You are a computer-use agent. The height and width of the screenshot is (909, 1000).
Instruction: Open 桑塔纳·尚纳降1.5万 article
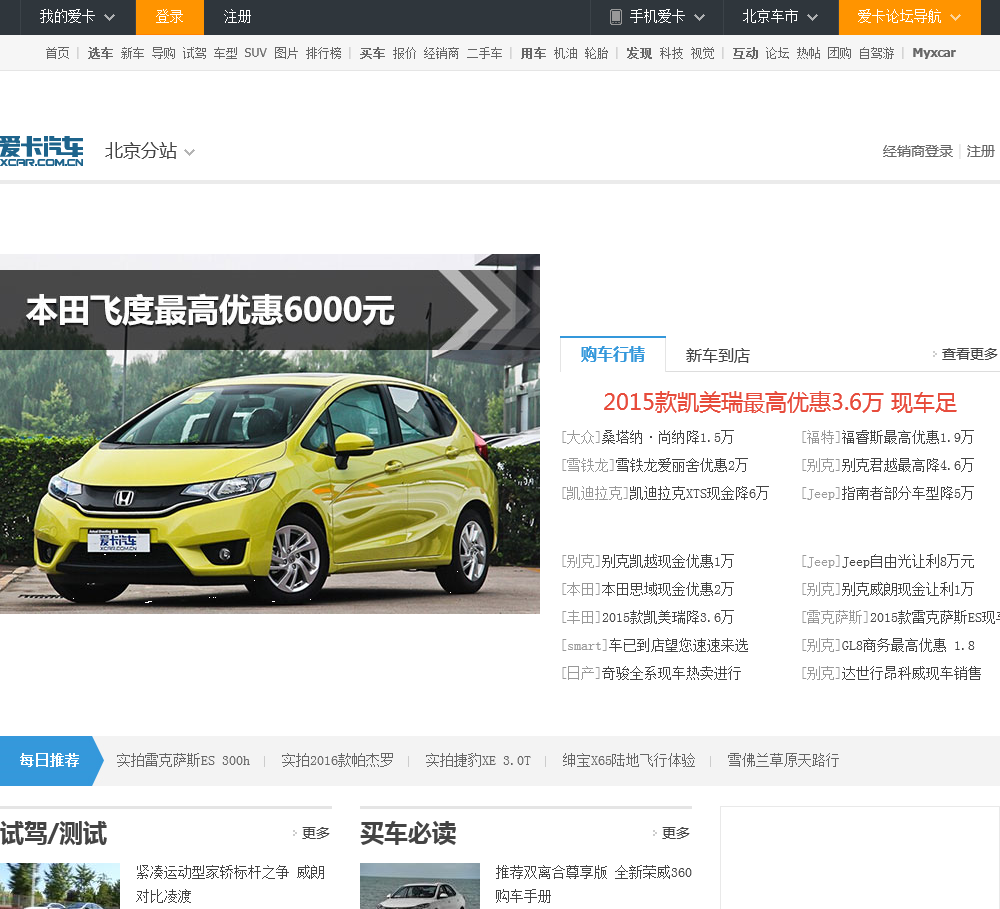(667, 438)
